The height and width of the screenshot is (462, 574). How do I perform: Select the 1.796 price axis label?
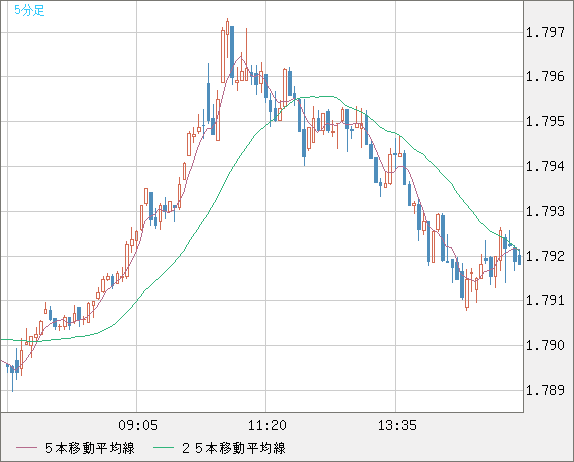point(545,77)
